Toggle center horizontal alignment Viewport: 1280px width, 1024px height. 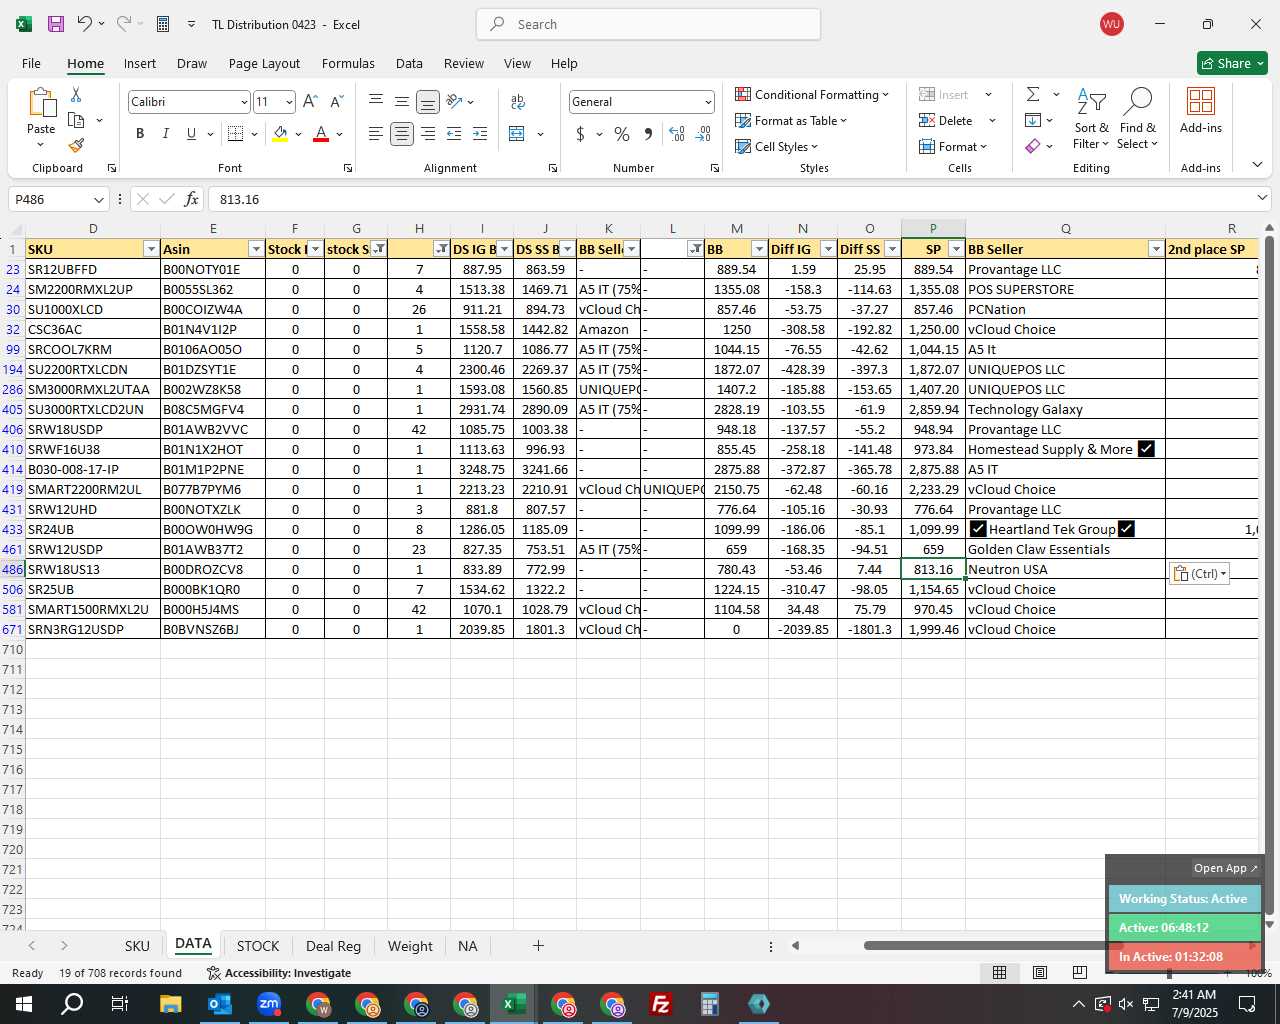pyautogui.click(x=402, y=134)
